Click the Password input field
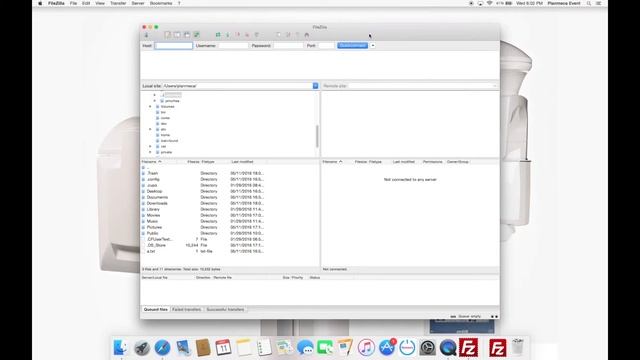The width and height of the screenshot is (640, 360). tap(288, 46)
